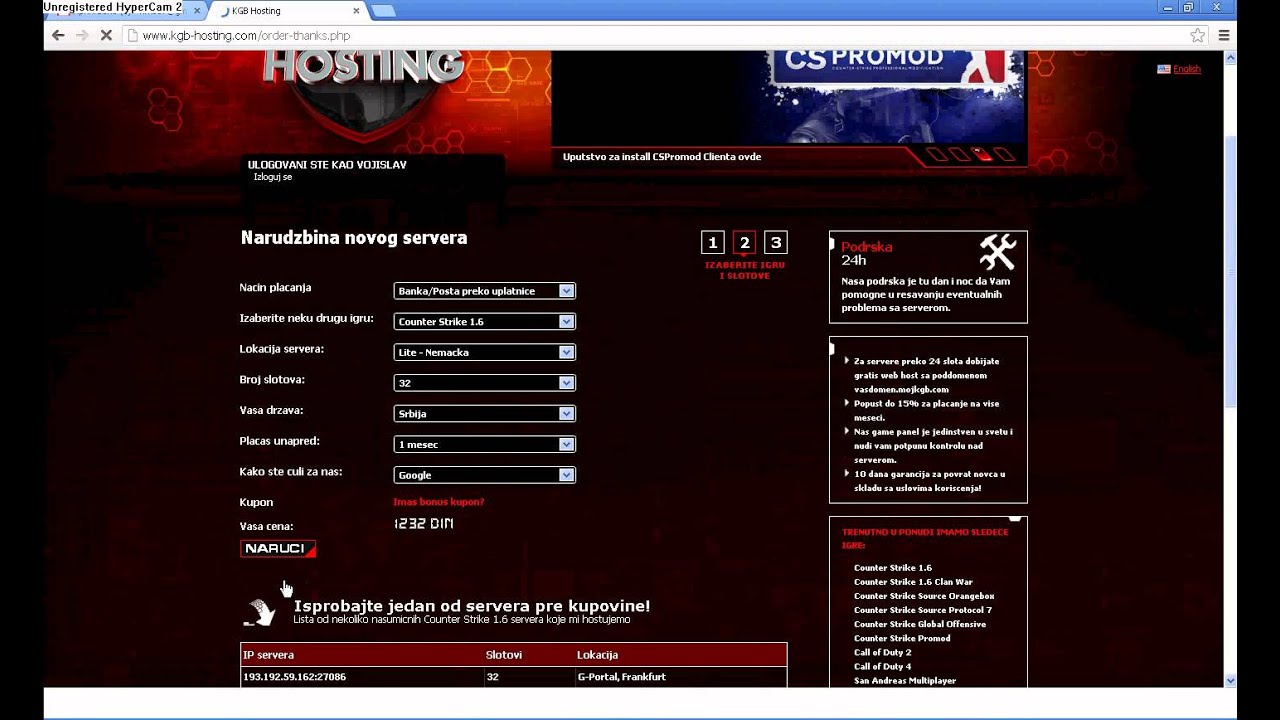Click Call of Duty 4 entry
Viewport: 1280px width, 720px height.
point(882,666)
